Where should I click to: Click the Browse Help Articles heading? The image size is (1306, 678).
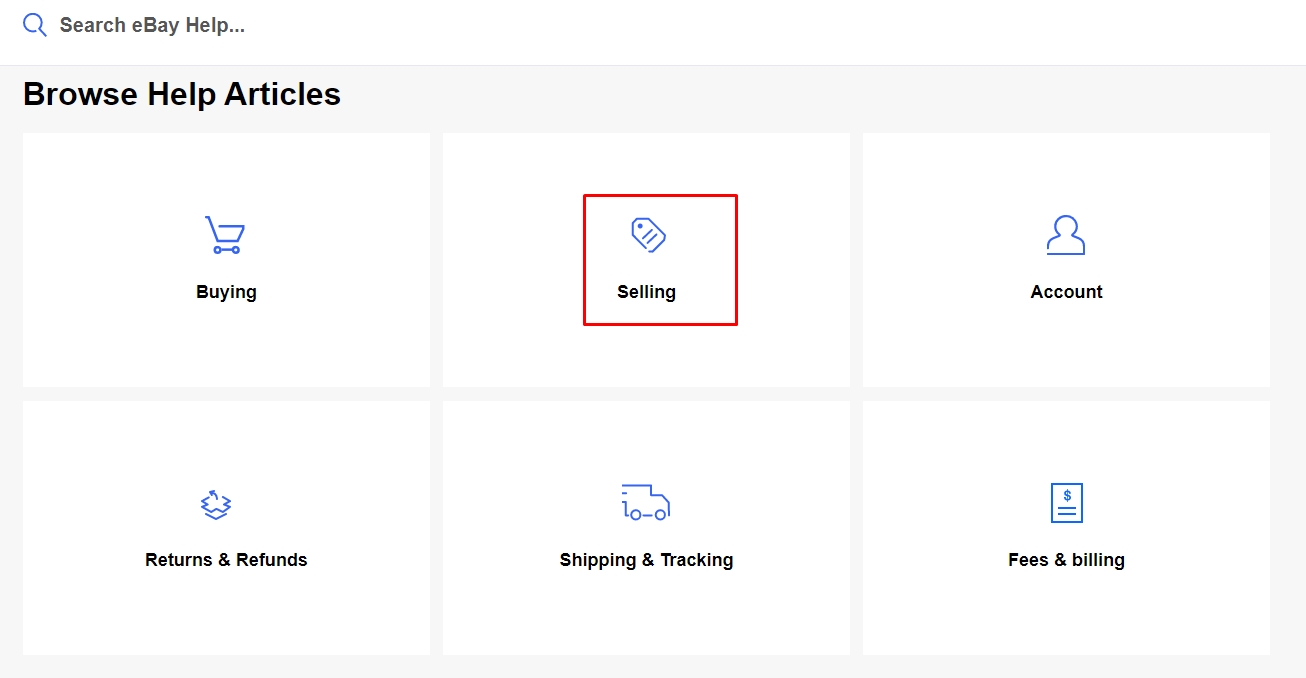[182, 94]
